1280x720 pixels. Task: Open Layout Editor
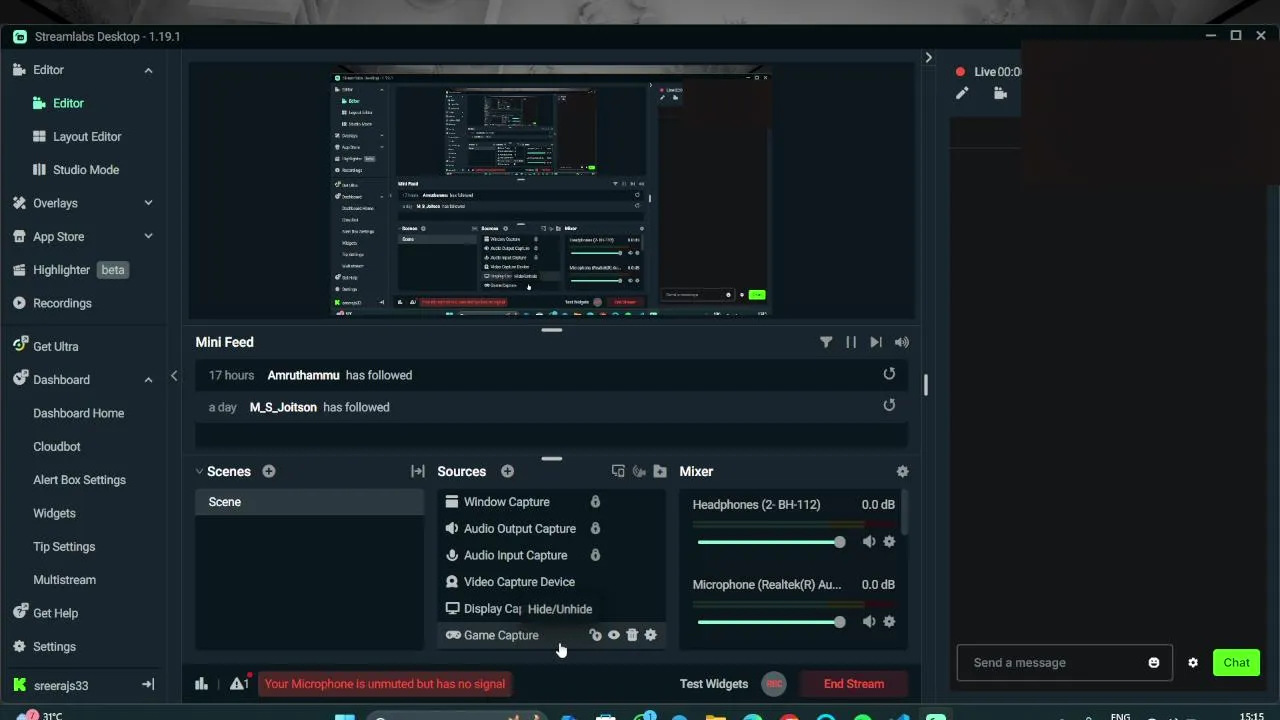(87, 136)
